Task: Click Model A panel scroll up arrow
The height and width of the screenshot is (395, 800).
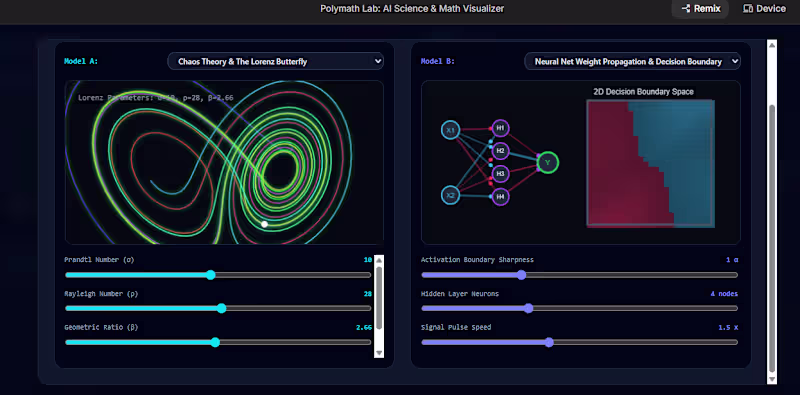Action: tap(379, 260)
